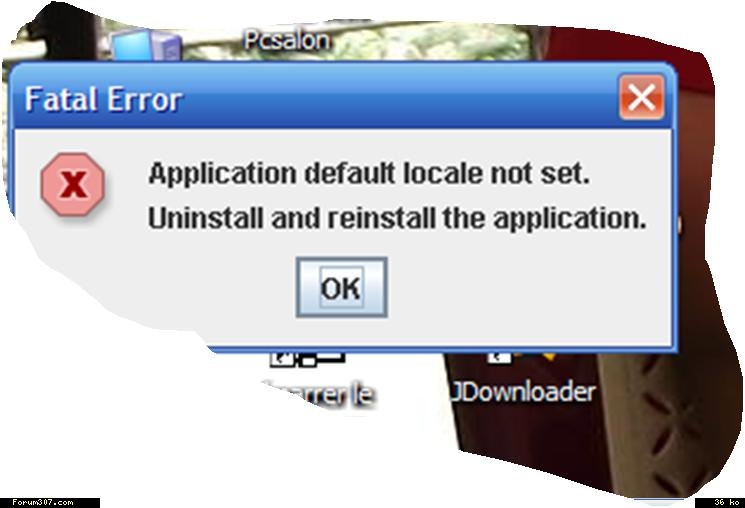This screenshot has width=745, height=508.
Task: Select the Pcsalon computer desktop icon
Action: pos(145,45)
